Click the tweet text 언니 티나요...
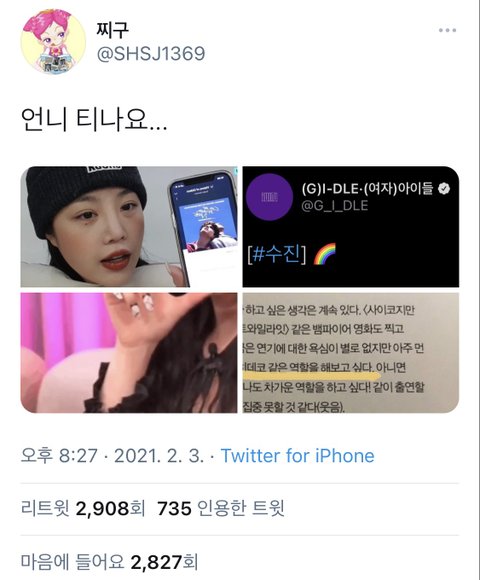This screenshot has height=580, width=480. click(x=94, y=119)
